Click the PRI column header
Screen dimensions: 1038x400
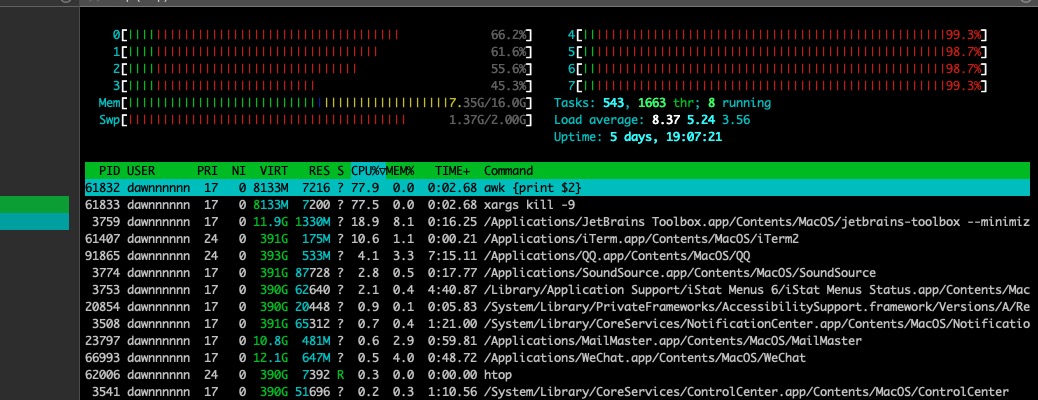tap(207, 171)
